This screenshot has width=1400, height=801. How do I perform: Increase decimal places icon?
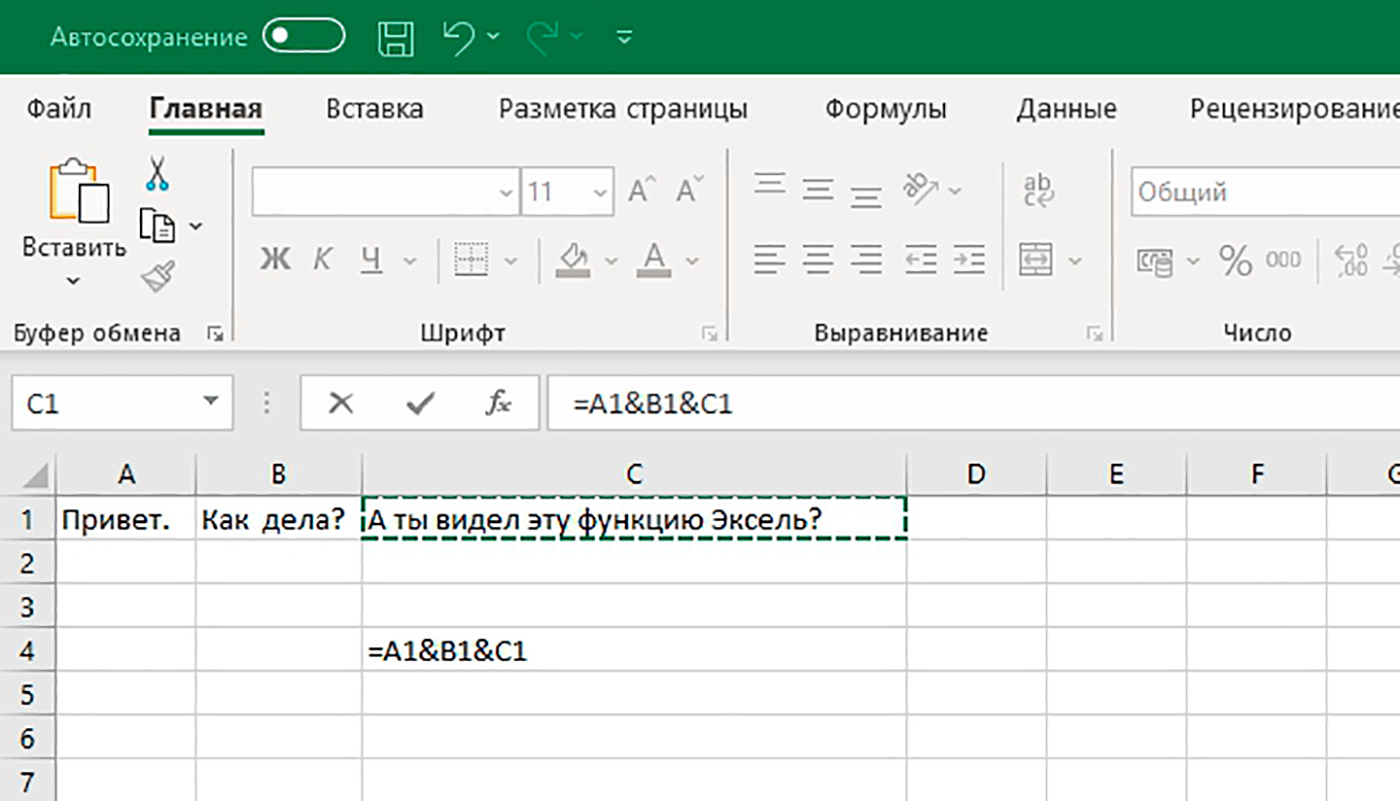(x=1351, y=261)
